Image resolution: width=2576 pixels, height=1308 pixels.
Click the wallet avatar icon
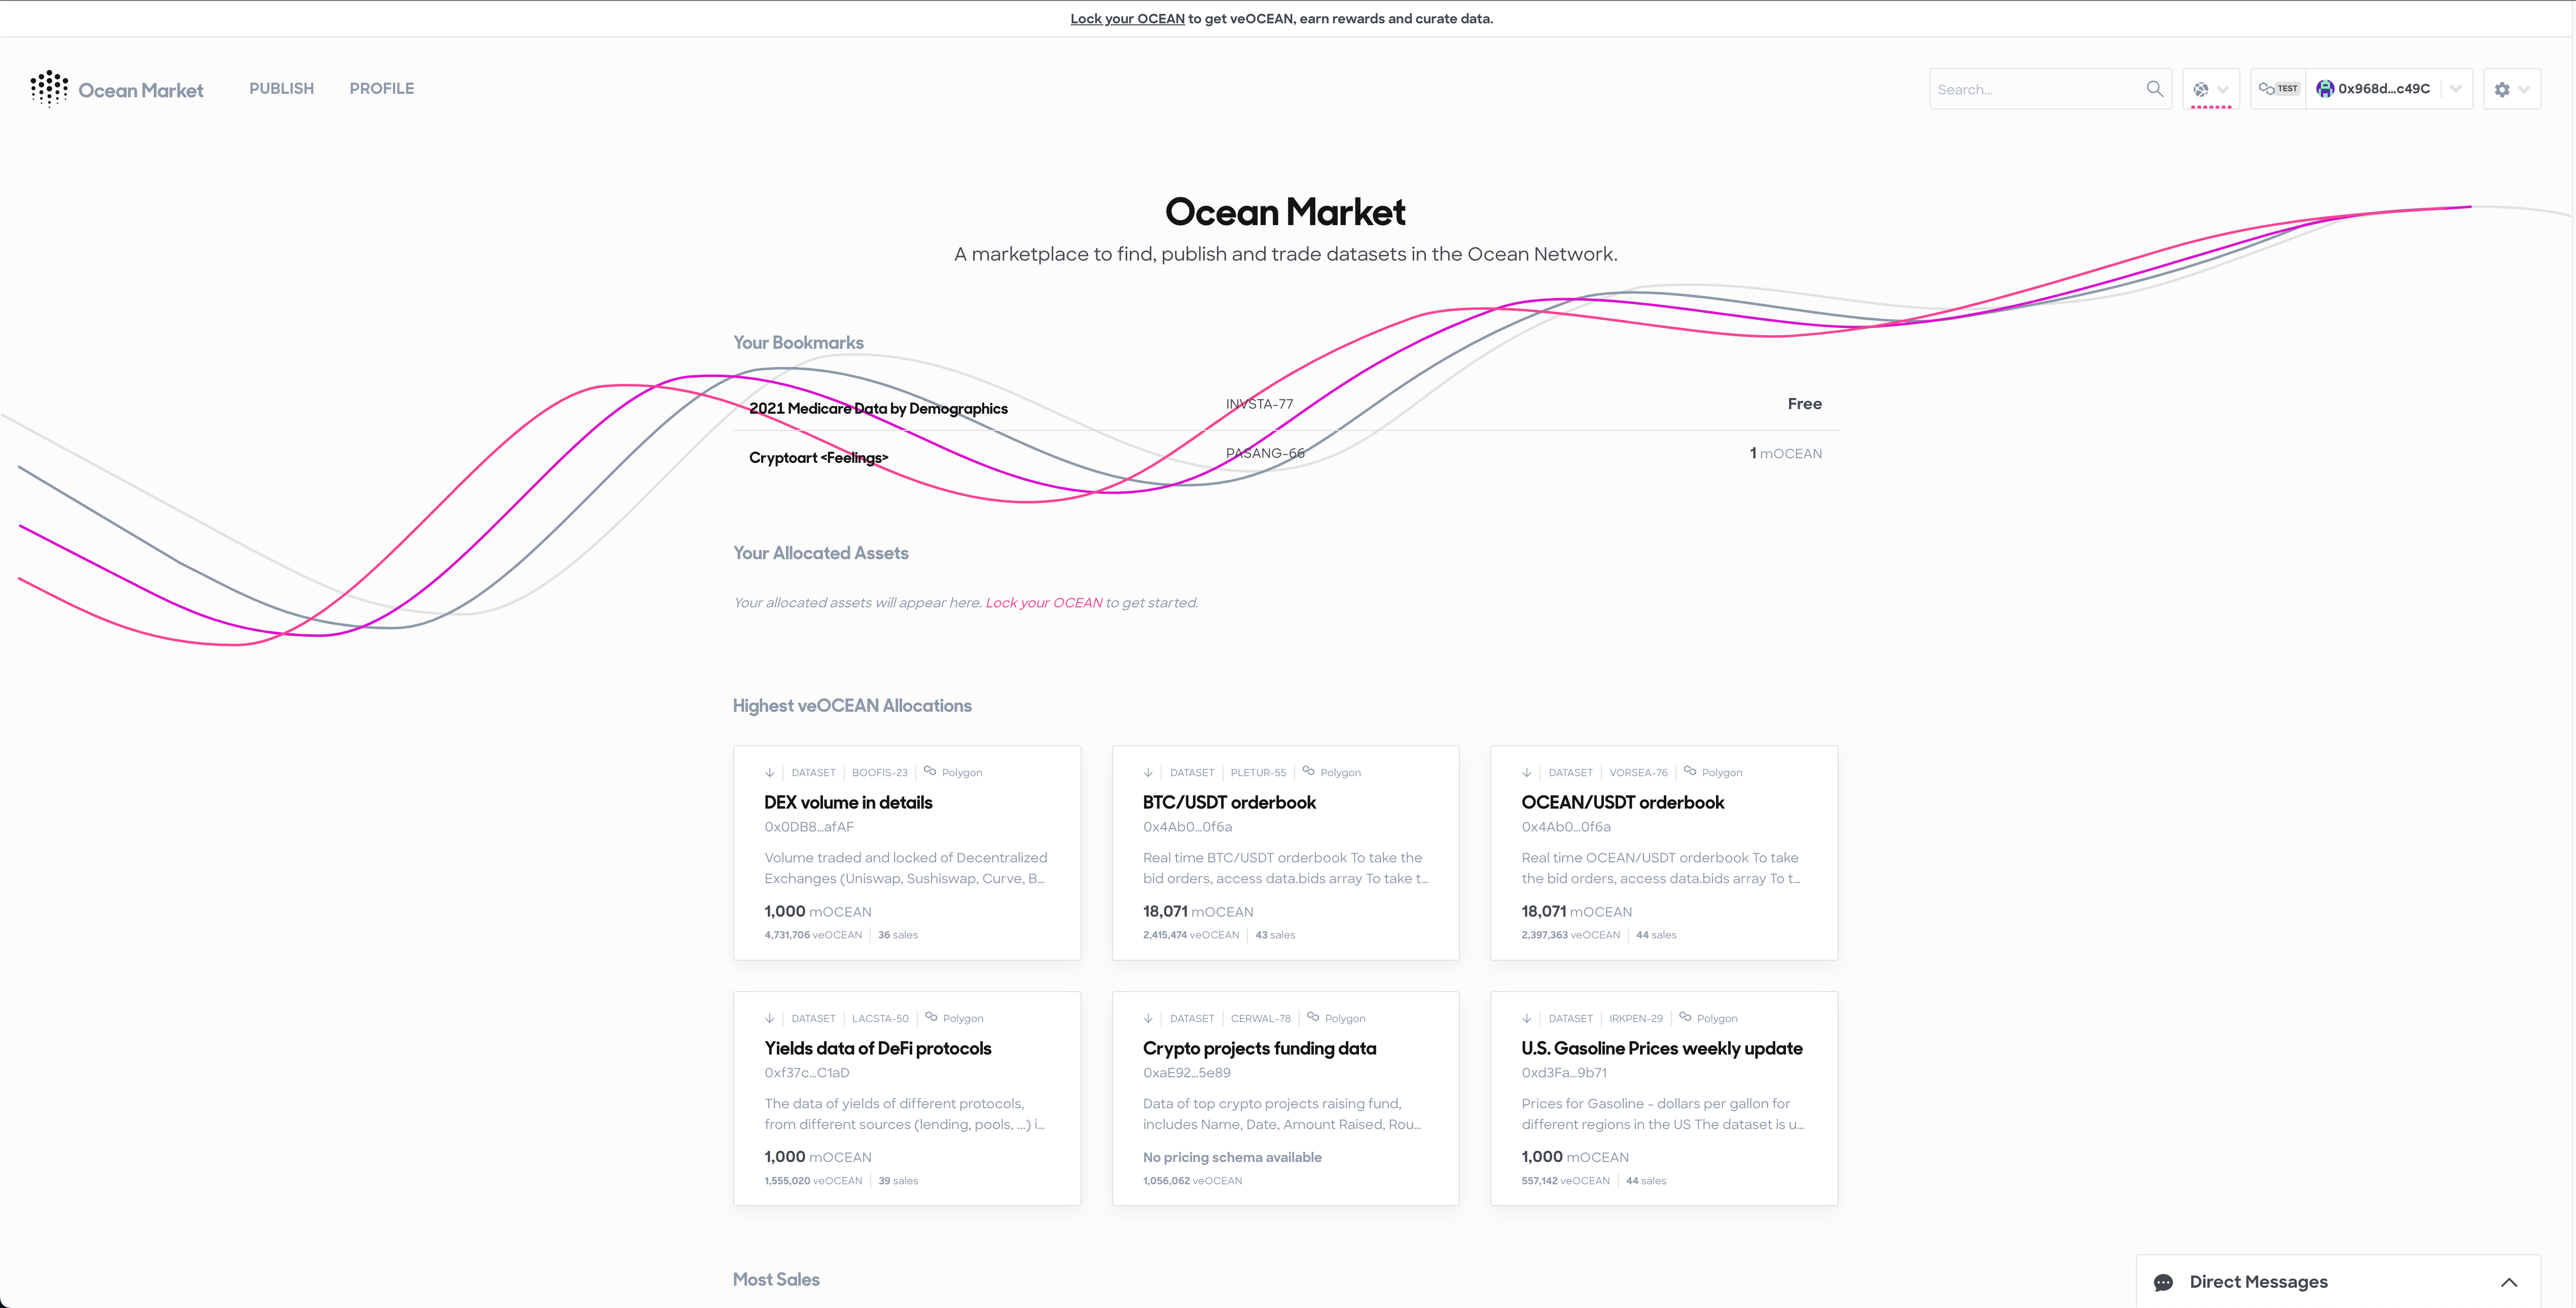(x=2325, y=89)
